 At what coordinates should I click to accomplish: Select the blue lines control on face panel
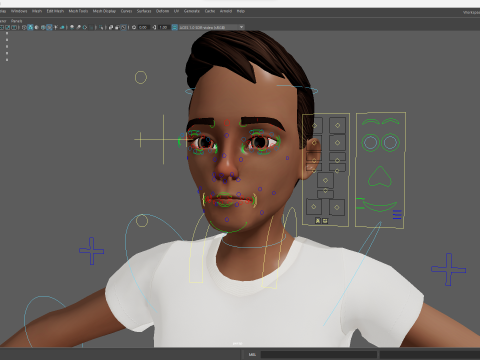pos(397,214)
